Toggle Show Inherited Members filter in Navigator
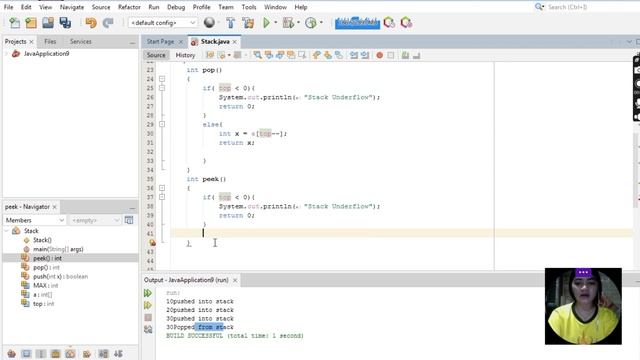This screenshot has width=640, height=360. tap(11, 354)
